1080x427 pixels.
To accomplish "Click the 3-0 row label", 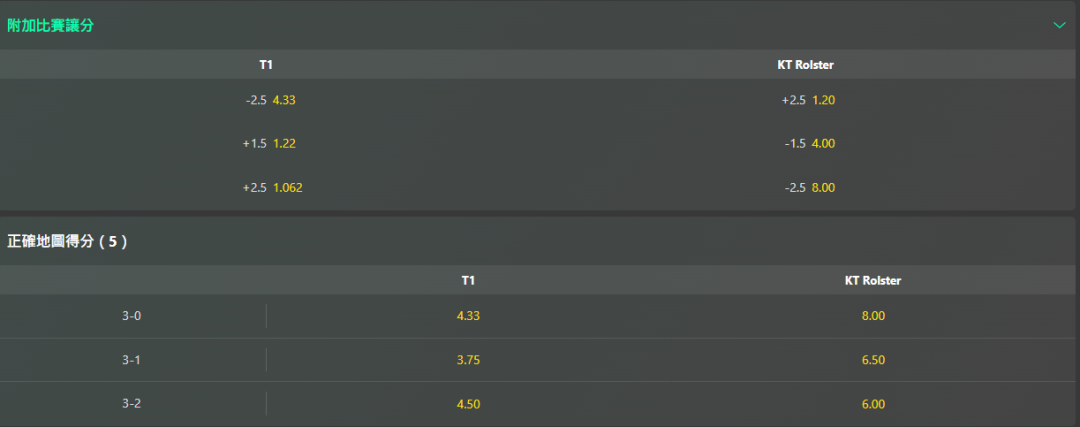I will click(x=132, y=316).
